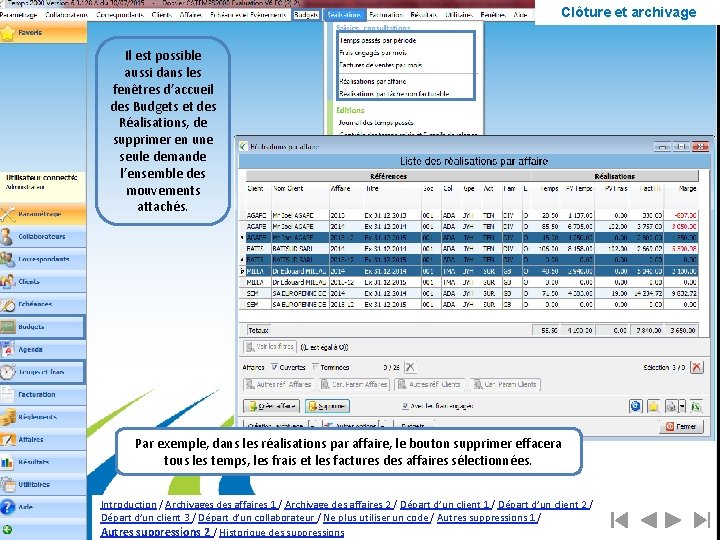Go to previous slide
Screen dimensions: 720x540
click(648, 520)
